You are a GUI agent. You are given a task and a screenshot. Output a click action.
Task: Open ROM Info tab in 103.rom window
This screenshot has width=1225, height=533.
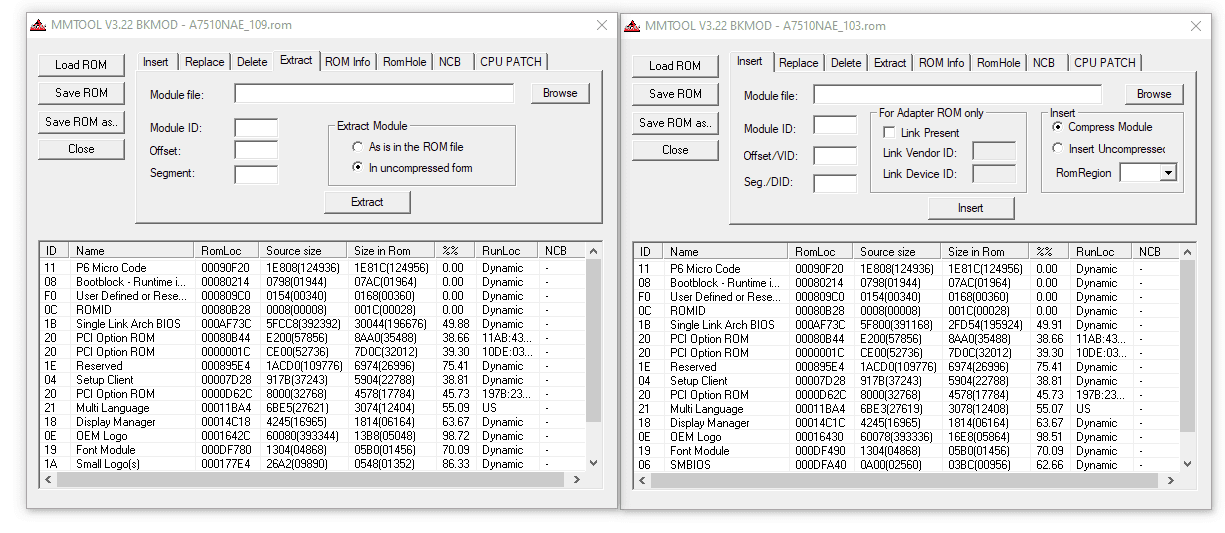click(x=941, y=63)
